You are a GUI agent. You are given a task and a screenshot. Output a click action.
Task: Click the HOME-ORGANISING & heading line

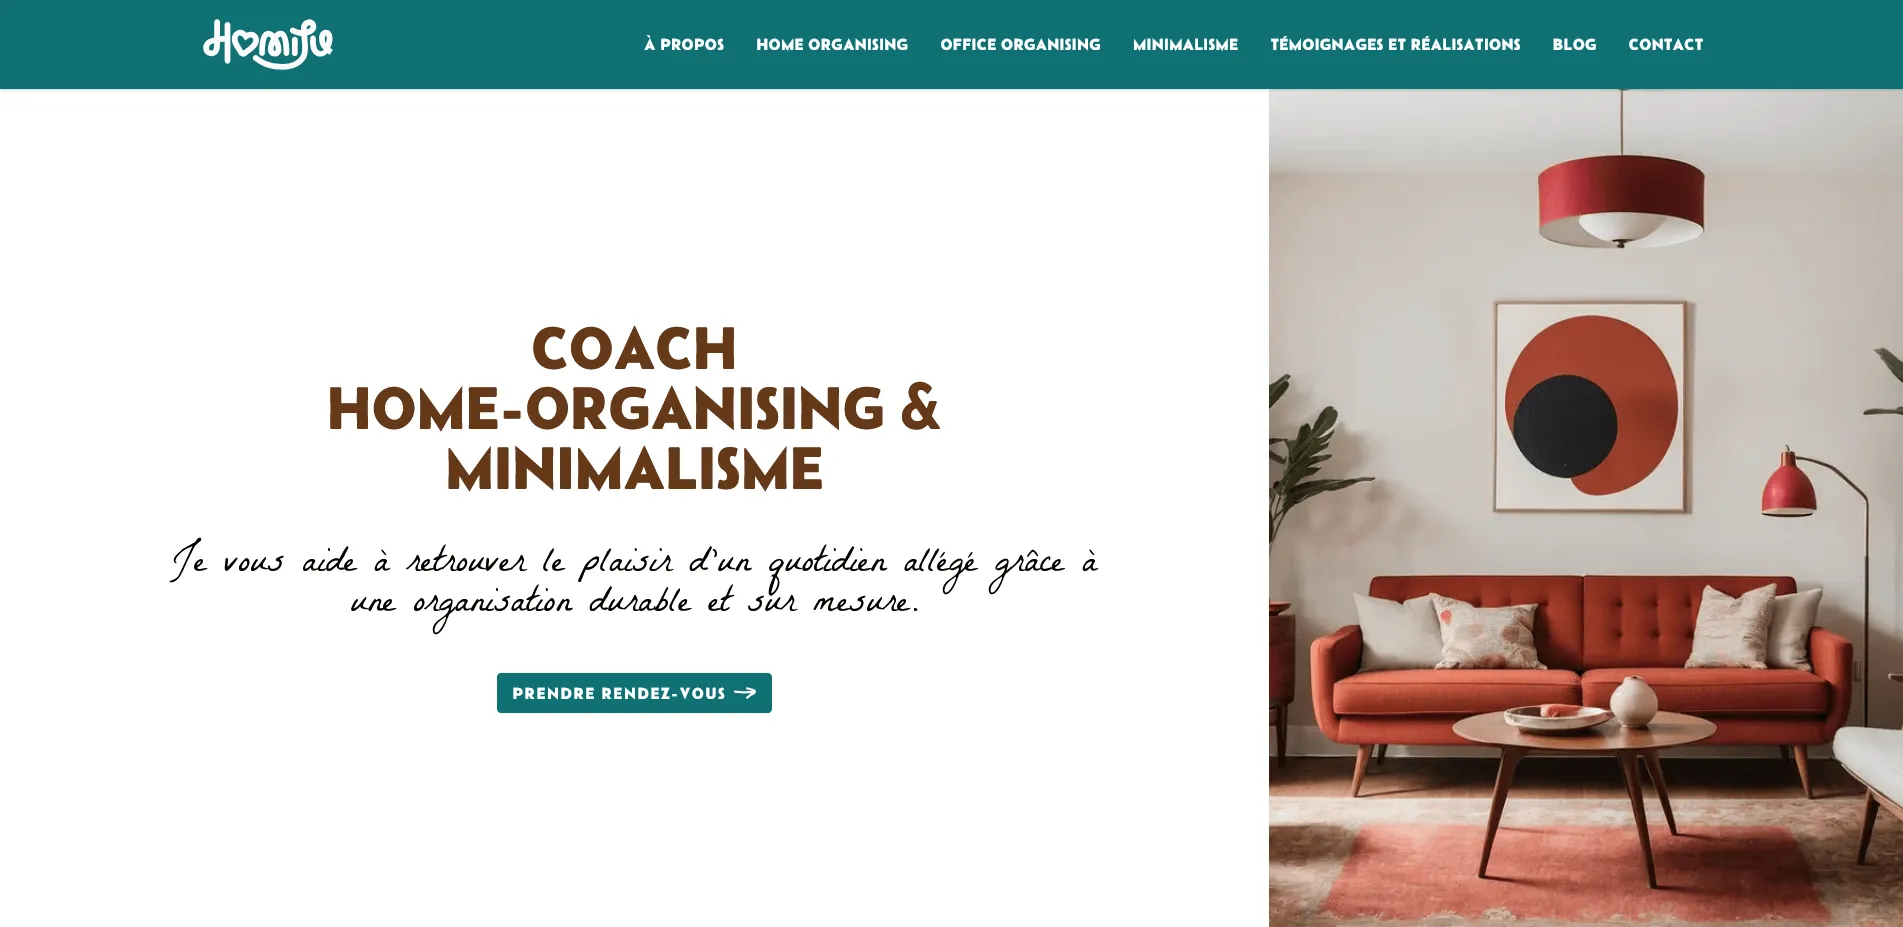634,409
